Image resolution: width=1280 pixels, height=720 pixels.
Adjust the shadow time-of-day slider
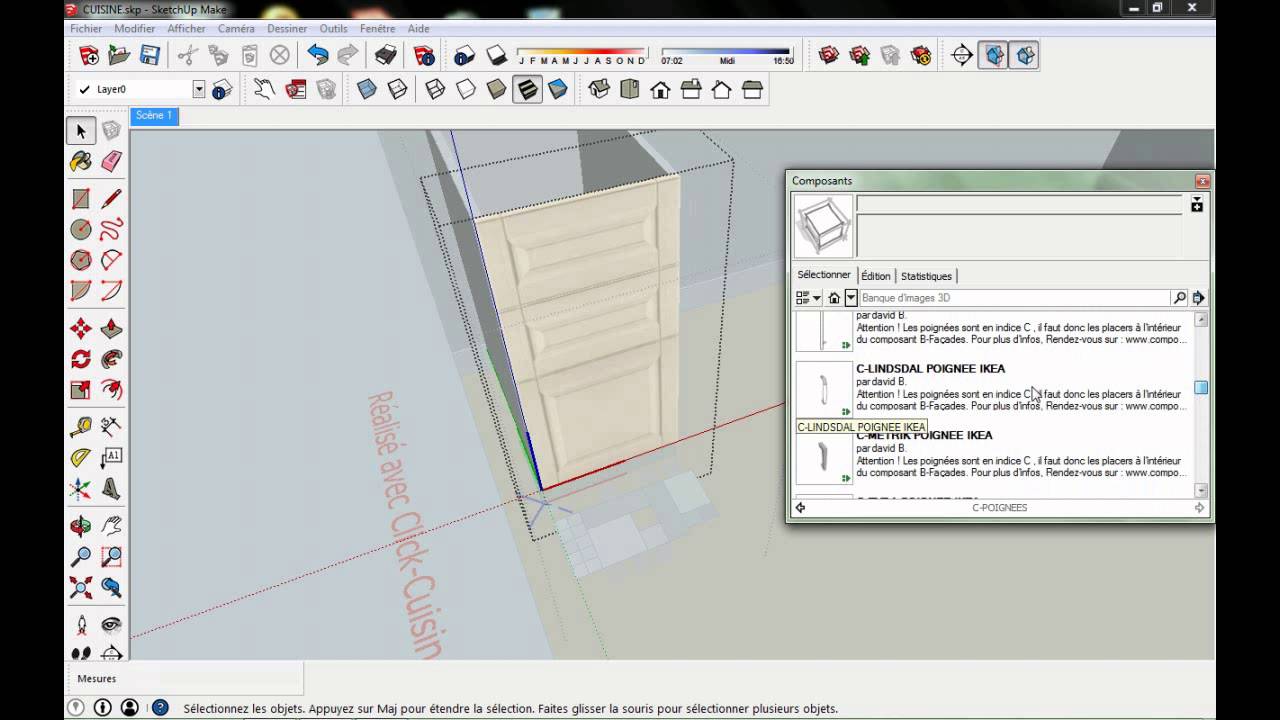point(727,53)
